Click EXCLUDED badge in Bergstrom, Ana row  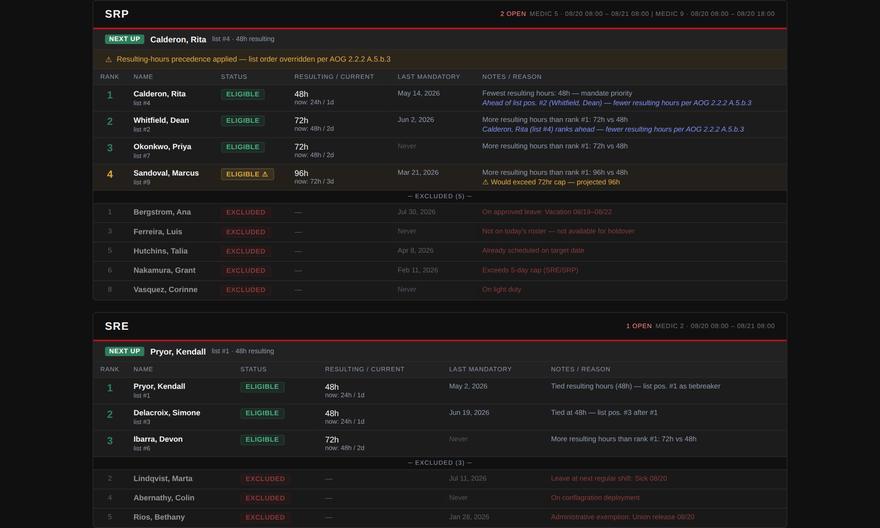(246, 213)
